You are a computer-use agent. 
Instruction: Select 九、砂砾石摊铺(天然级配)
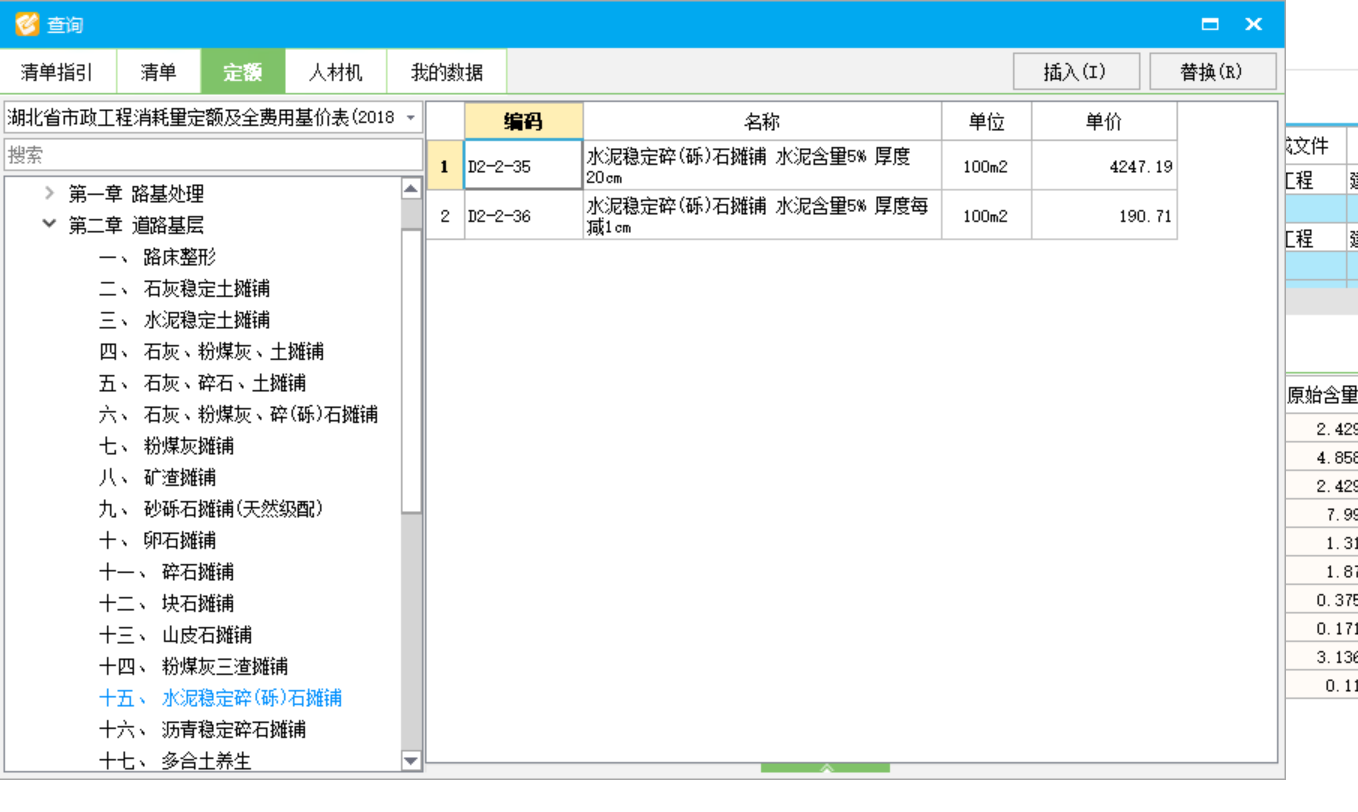[211, 509]
